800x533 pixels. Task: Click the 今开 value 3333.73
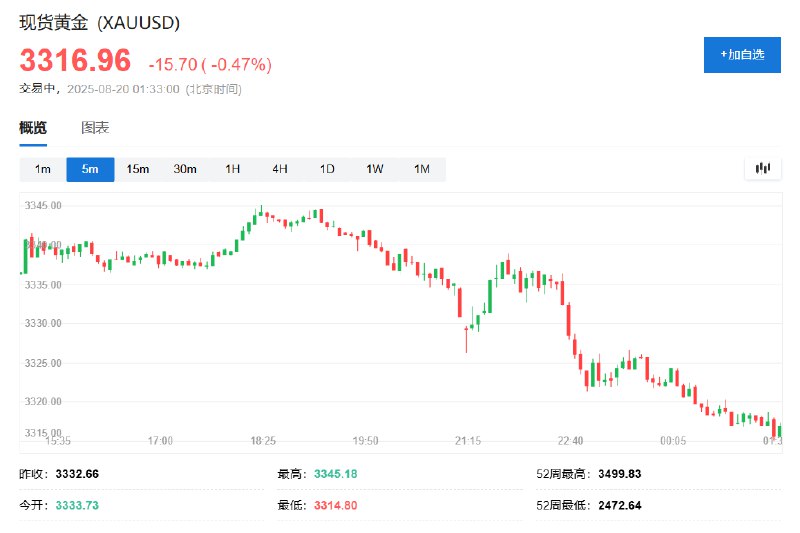click(x=77, y=505)
